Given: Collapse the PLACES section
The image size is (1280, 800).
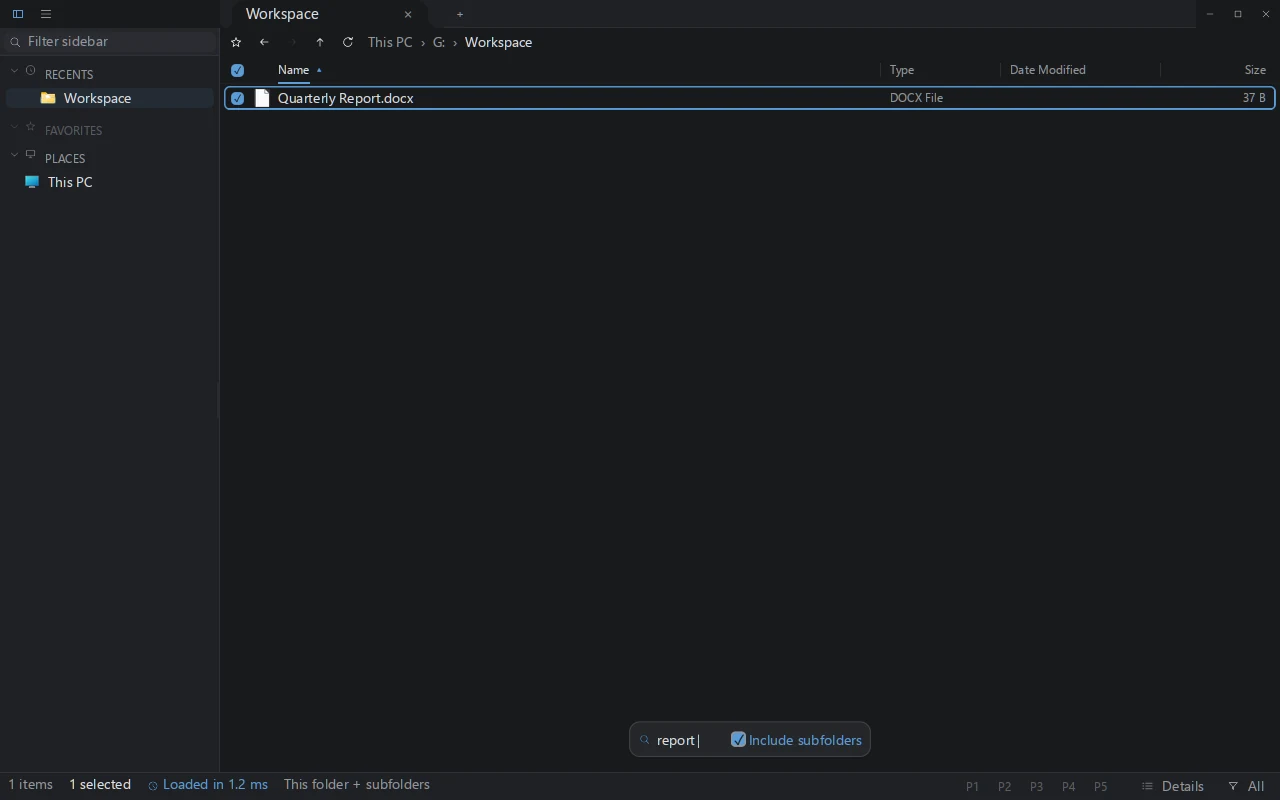Looking at the screenshot, I should pos(14,155).
